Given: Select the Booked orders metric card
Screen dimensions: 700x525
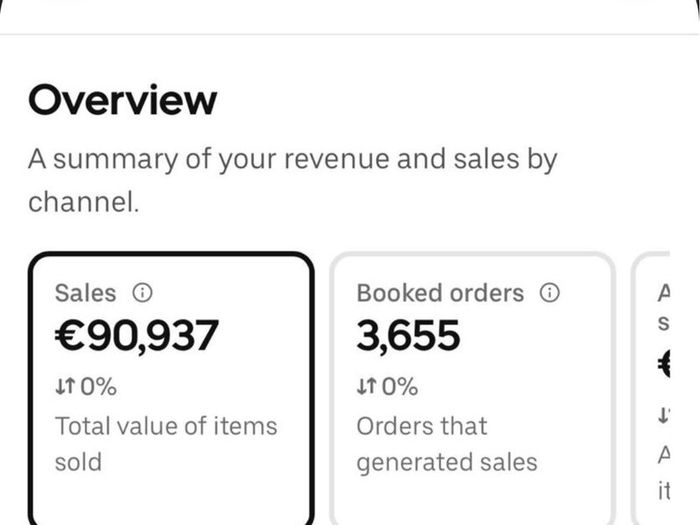Looking at the screenshot, I should click(x=473, y=388).
